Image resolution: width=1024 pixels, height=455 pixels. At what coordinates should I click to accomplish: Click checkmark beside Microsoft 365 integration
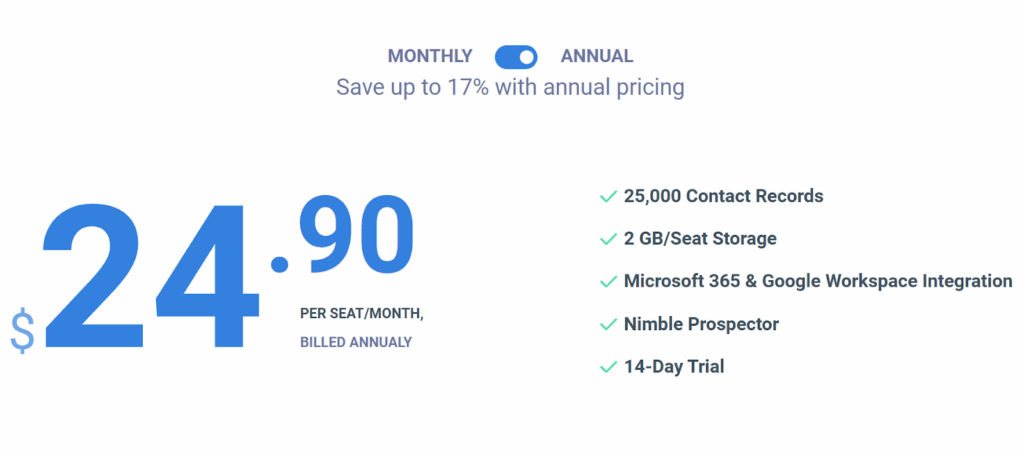607,282
